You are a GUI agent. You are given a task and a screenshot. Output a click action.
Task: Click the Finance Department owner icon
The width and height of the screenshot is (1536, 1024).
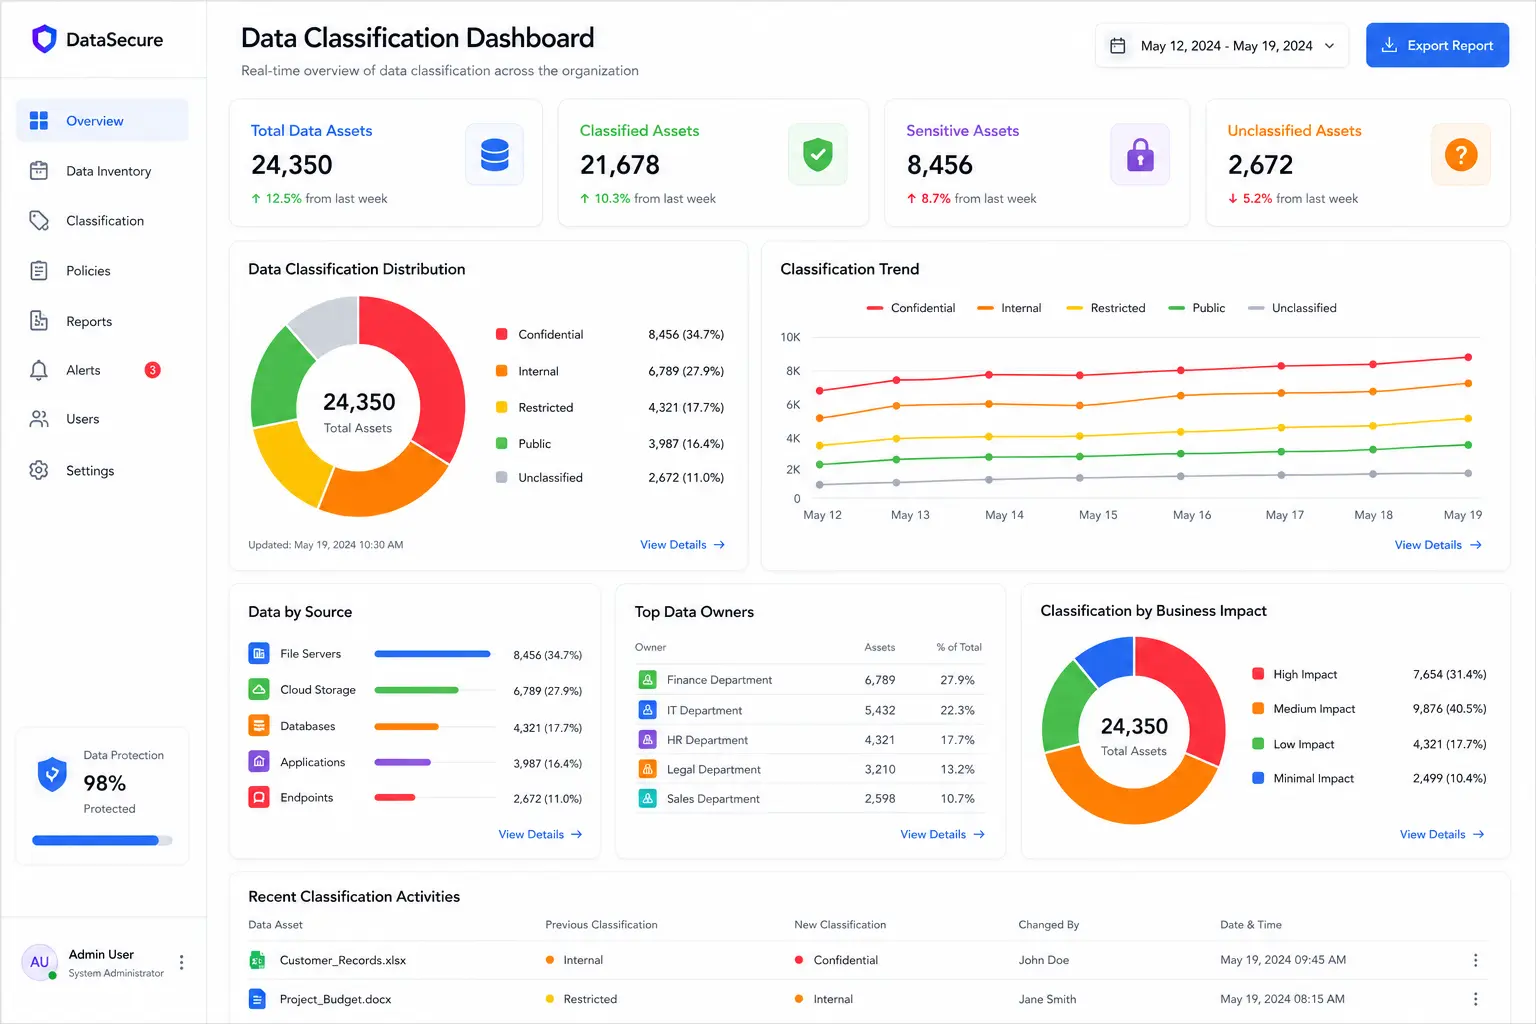[x=647, y=680]
